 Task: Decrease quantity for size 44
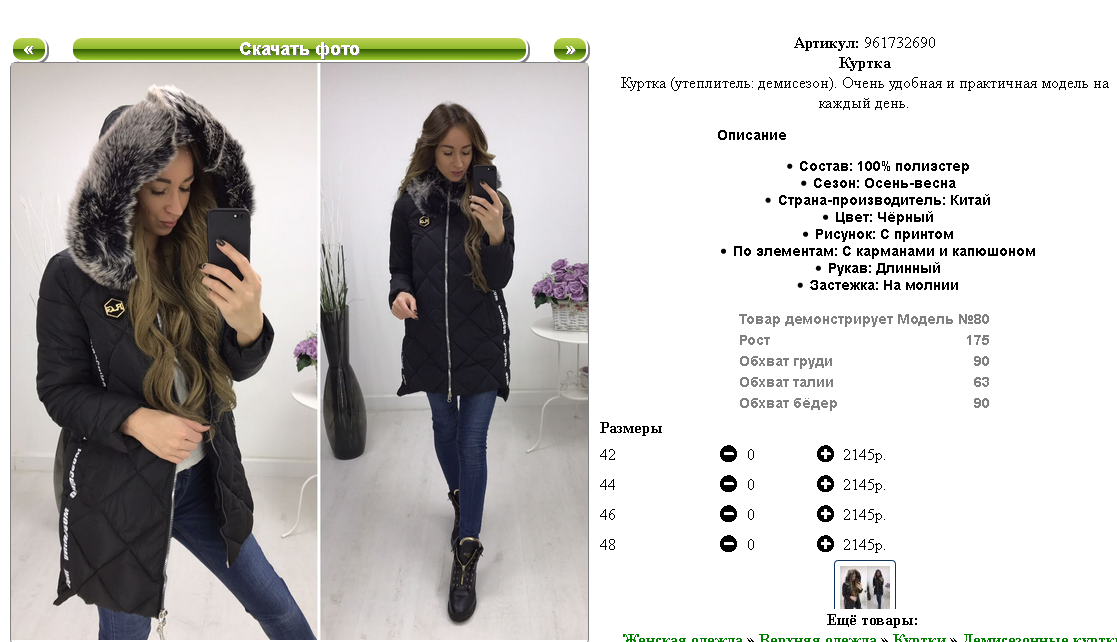728,484
